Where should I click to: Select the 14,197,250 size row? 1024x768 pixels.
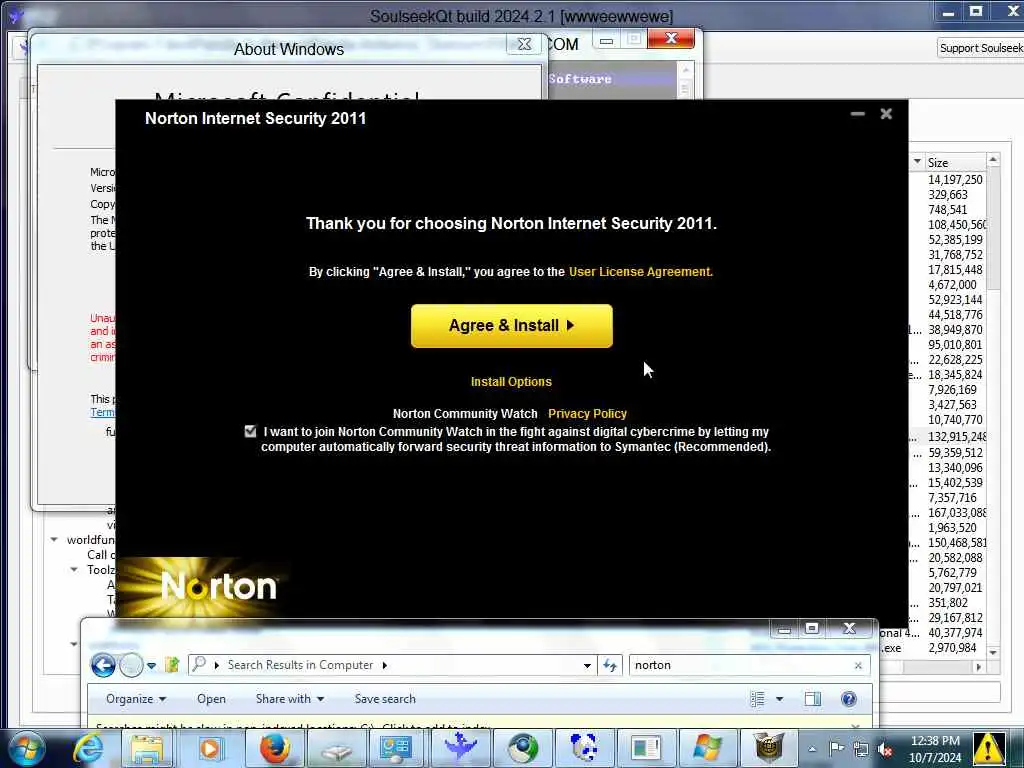(955, 179)
